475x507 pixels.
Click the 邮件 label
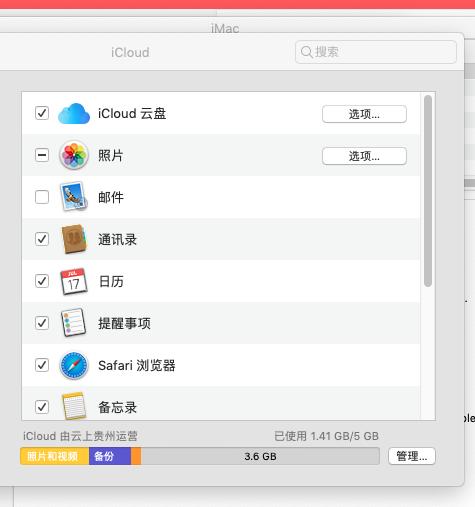pyautogui.click(x=111, y=197)
